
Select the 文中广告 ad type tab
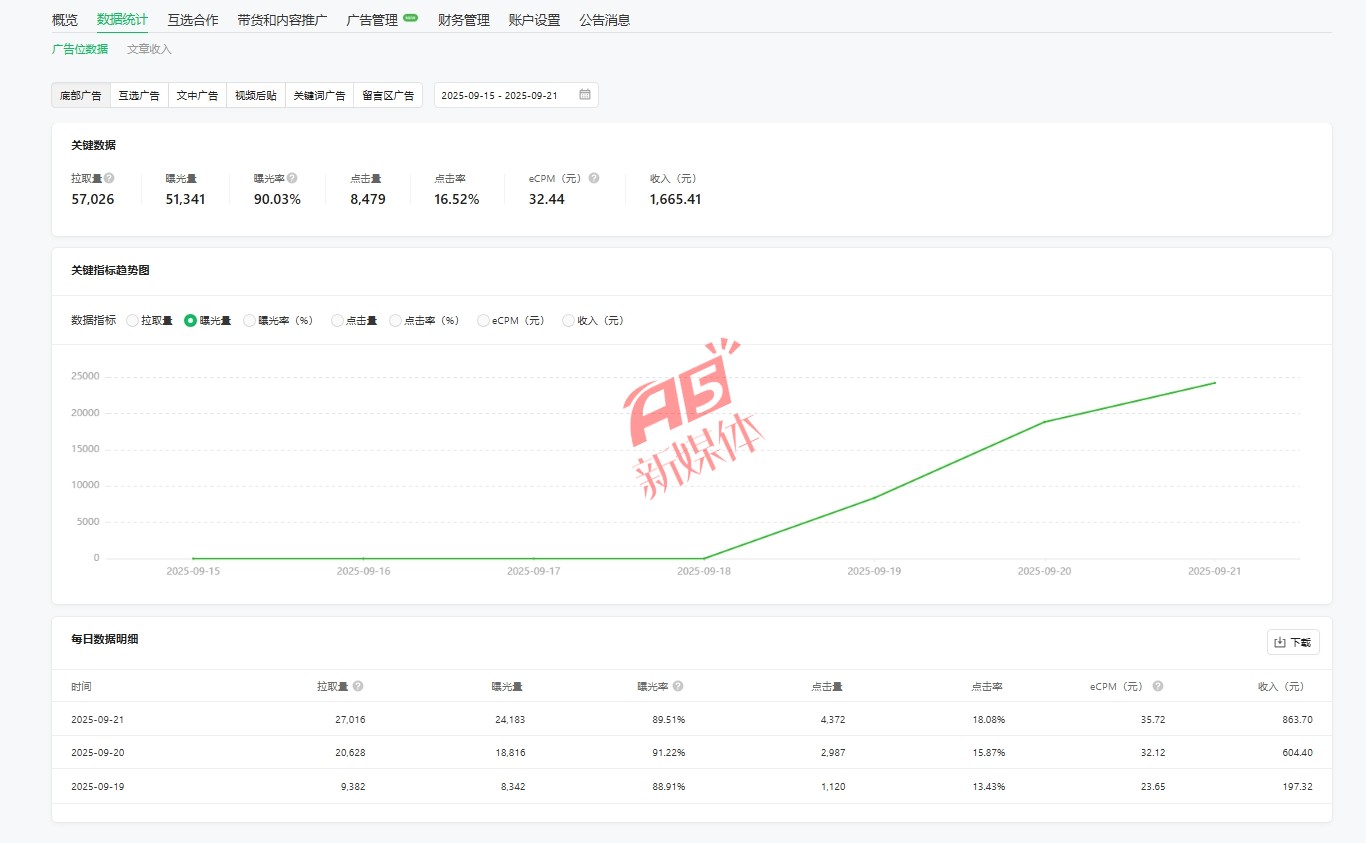(x=197, y=96)
